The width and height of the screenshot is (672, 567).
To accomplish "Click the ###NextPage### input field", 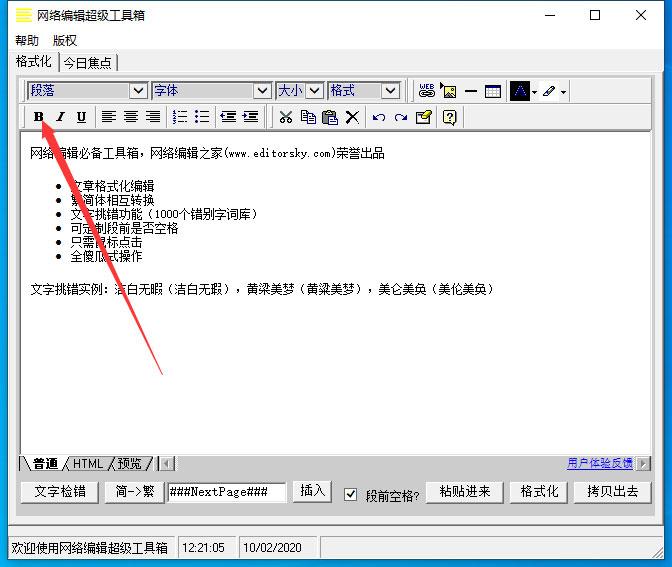I will 227,492.
